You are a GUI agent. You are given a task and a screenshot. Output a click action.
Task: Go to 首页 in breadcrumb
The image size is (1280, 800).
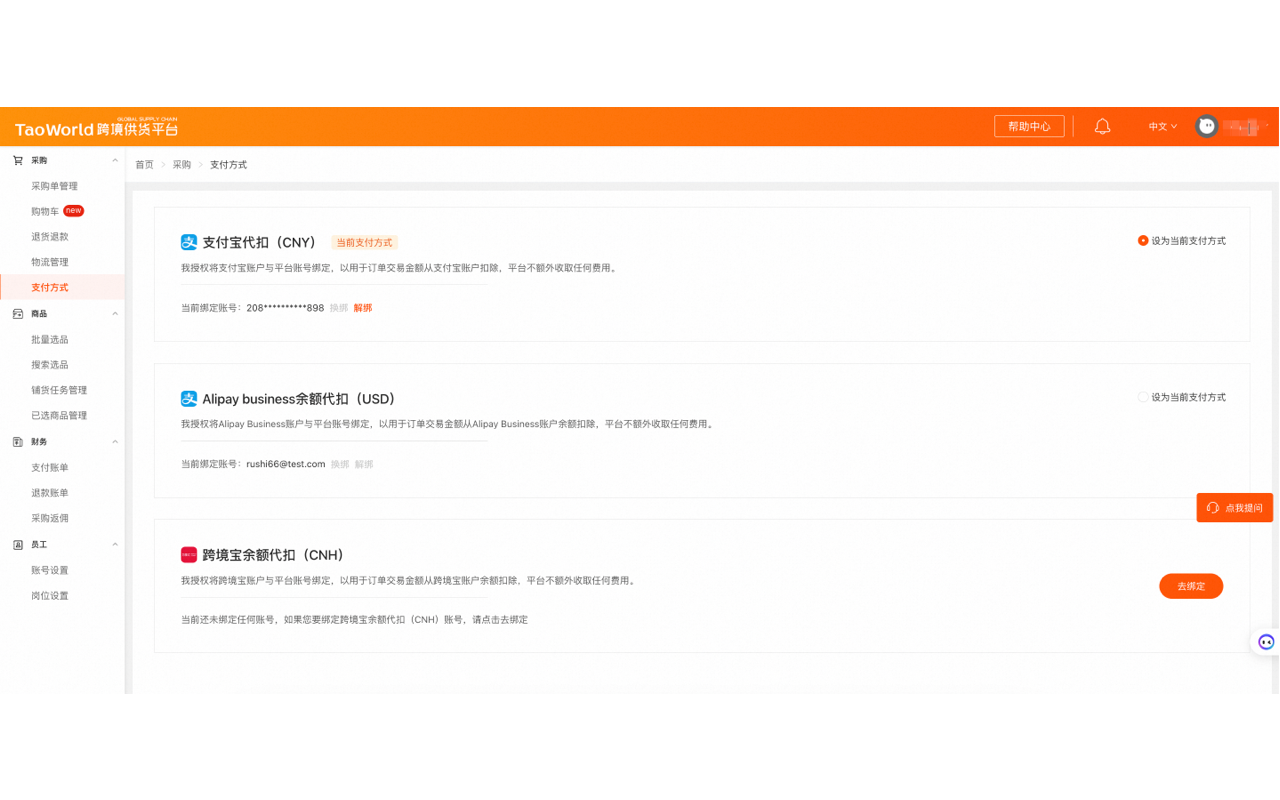click(x=145, y=165)
